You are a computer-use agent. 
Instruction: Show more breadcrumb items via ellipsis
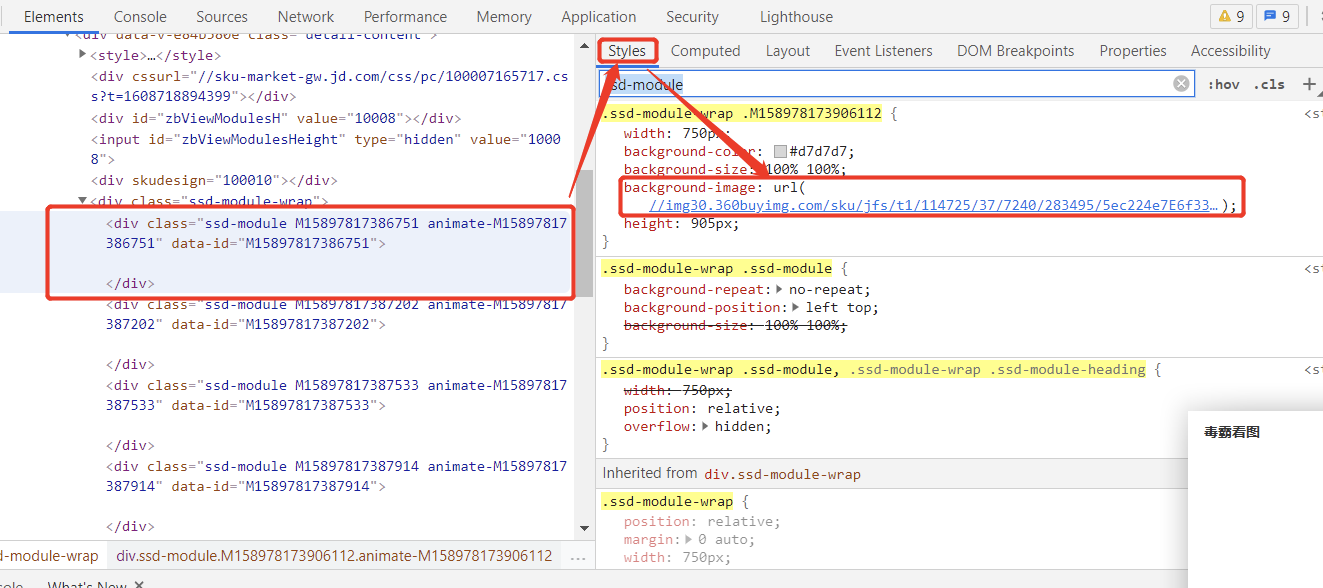click(x=577, y=556)
